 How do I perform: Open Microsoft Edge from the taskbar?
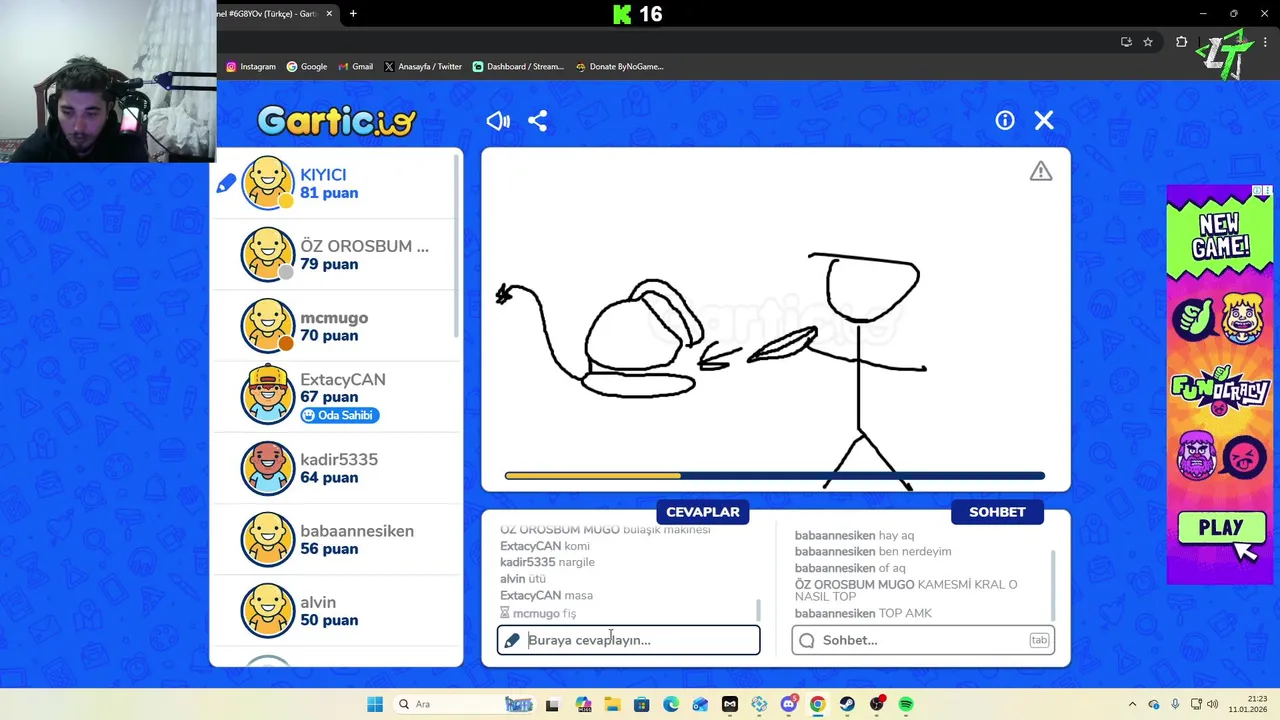[671, 704]
